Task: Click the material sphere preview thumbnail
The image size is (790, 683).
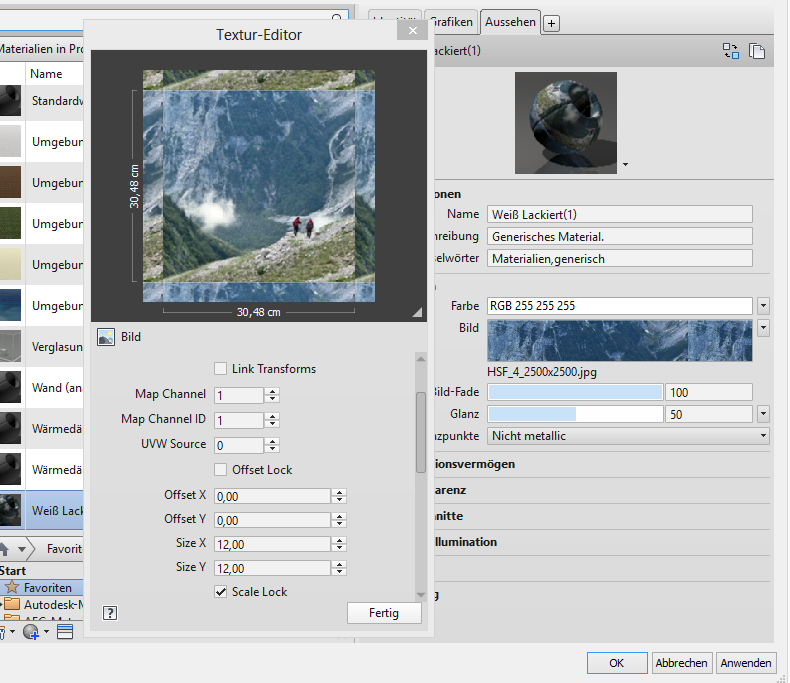Action: pos(566,123)
